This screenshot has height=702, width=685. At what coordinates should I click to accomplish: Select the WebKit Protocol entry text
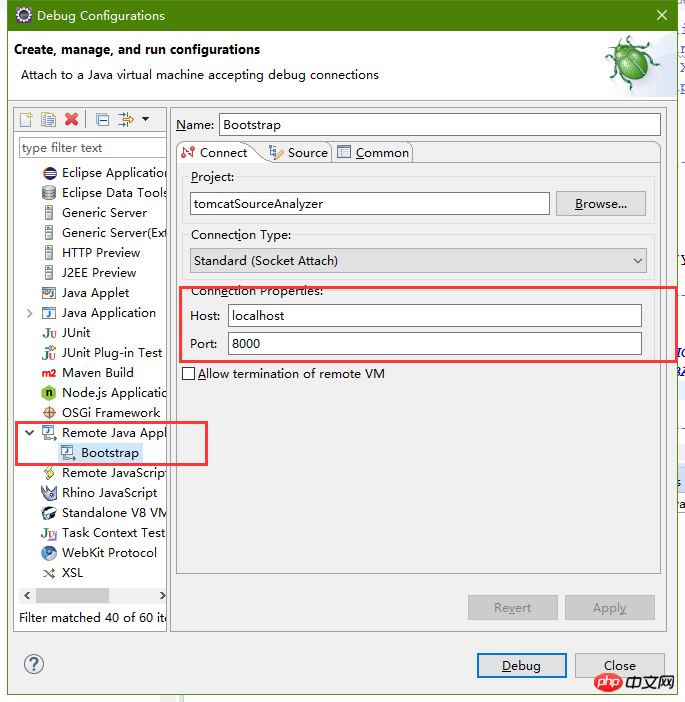[x=109, y=553]
